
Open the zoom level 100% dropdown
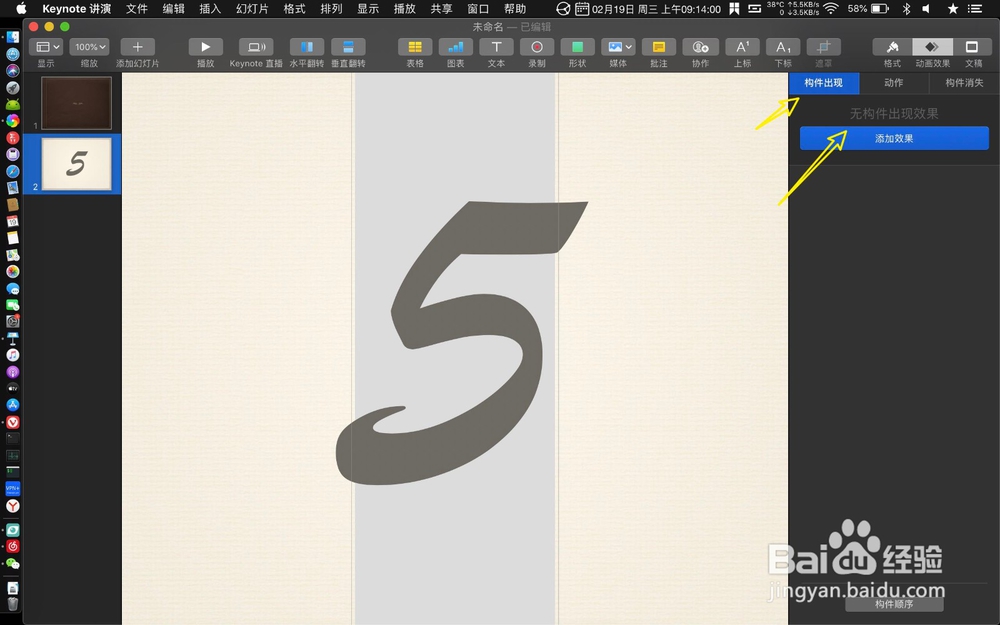point(88,46)
